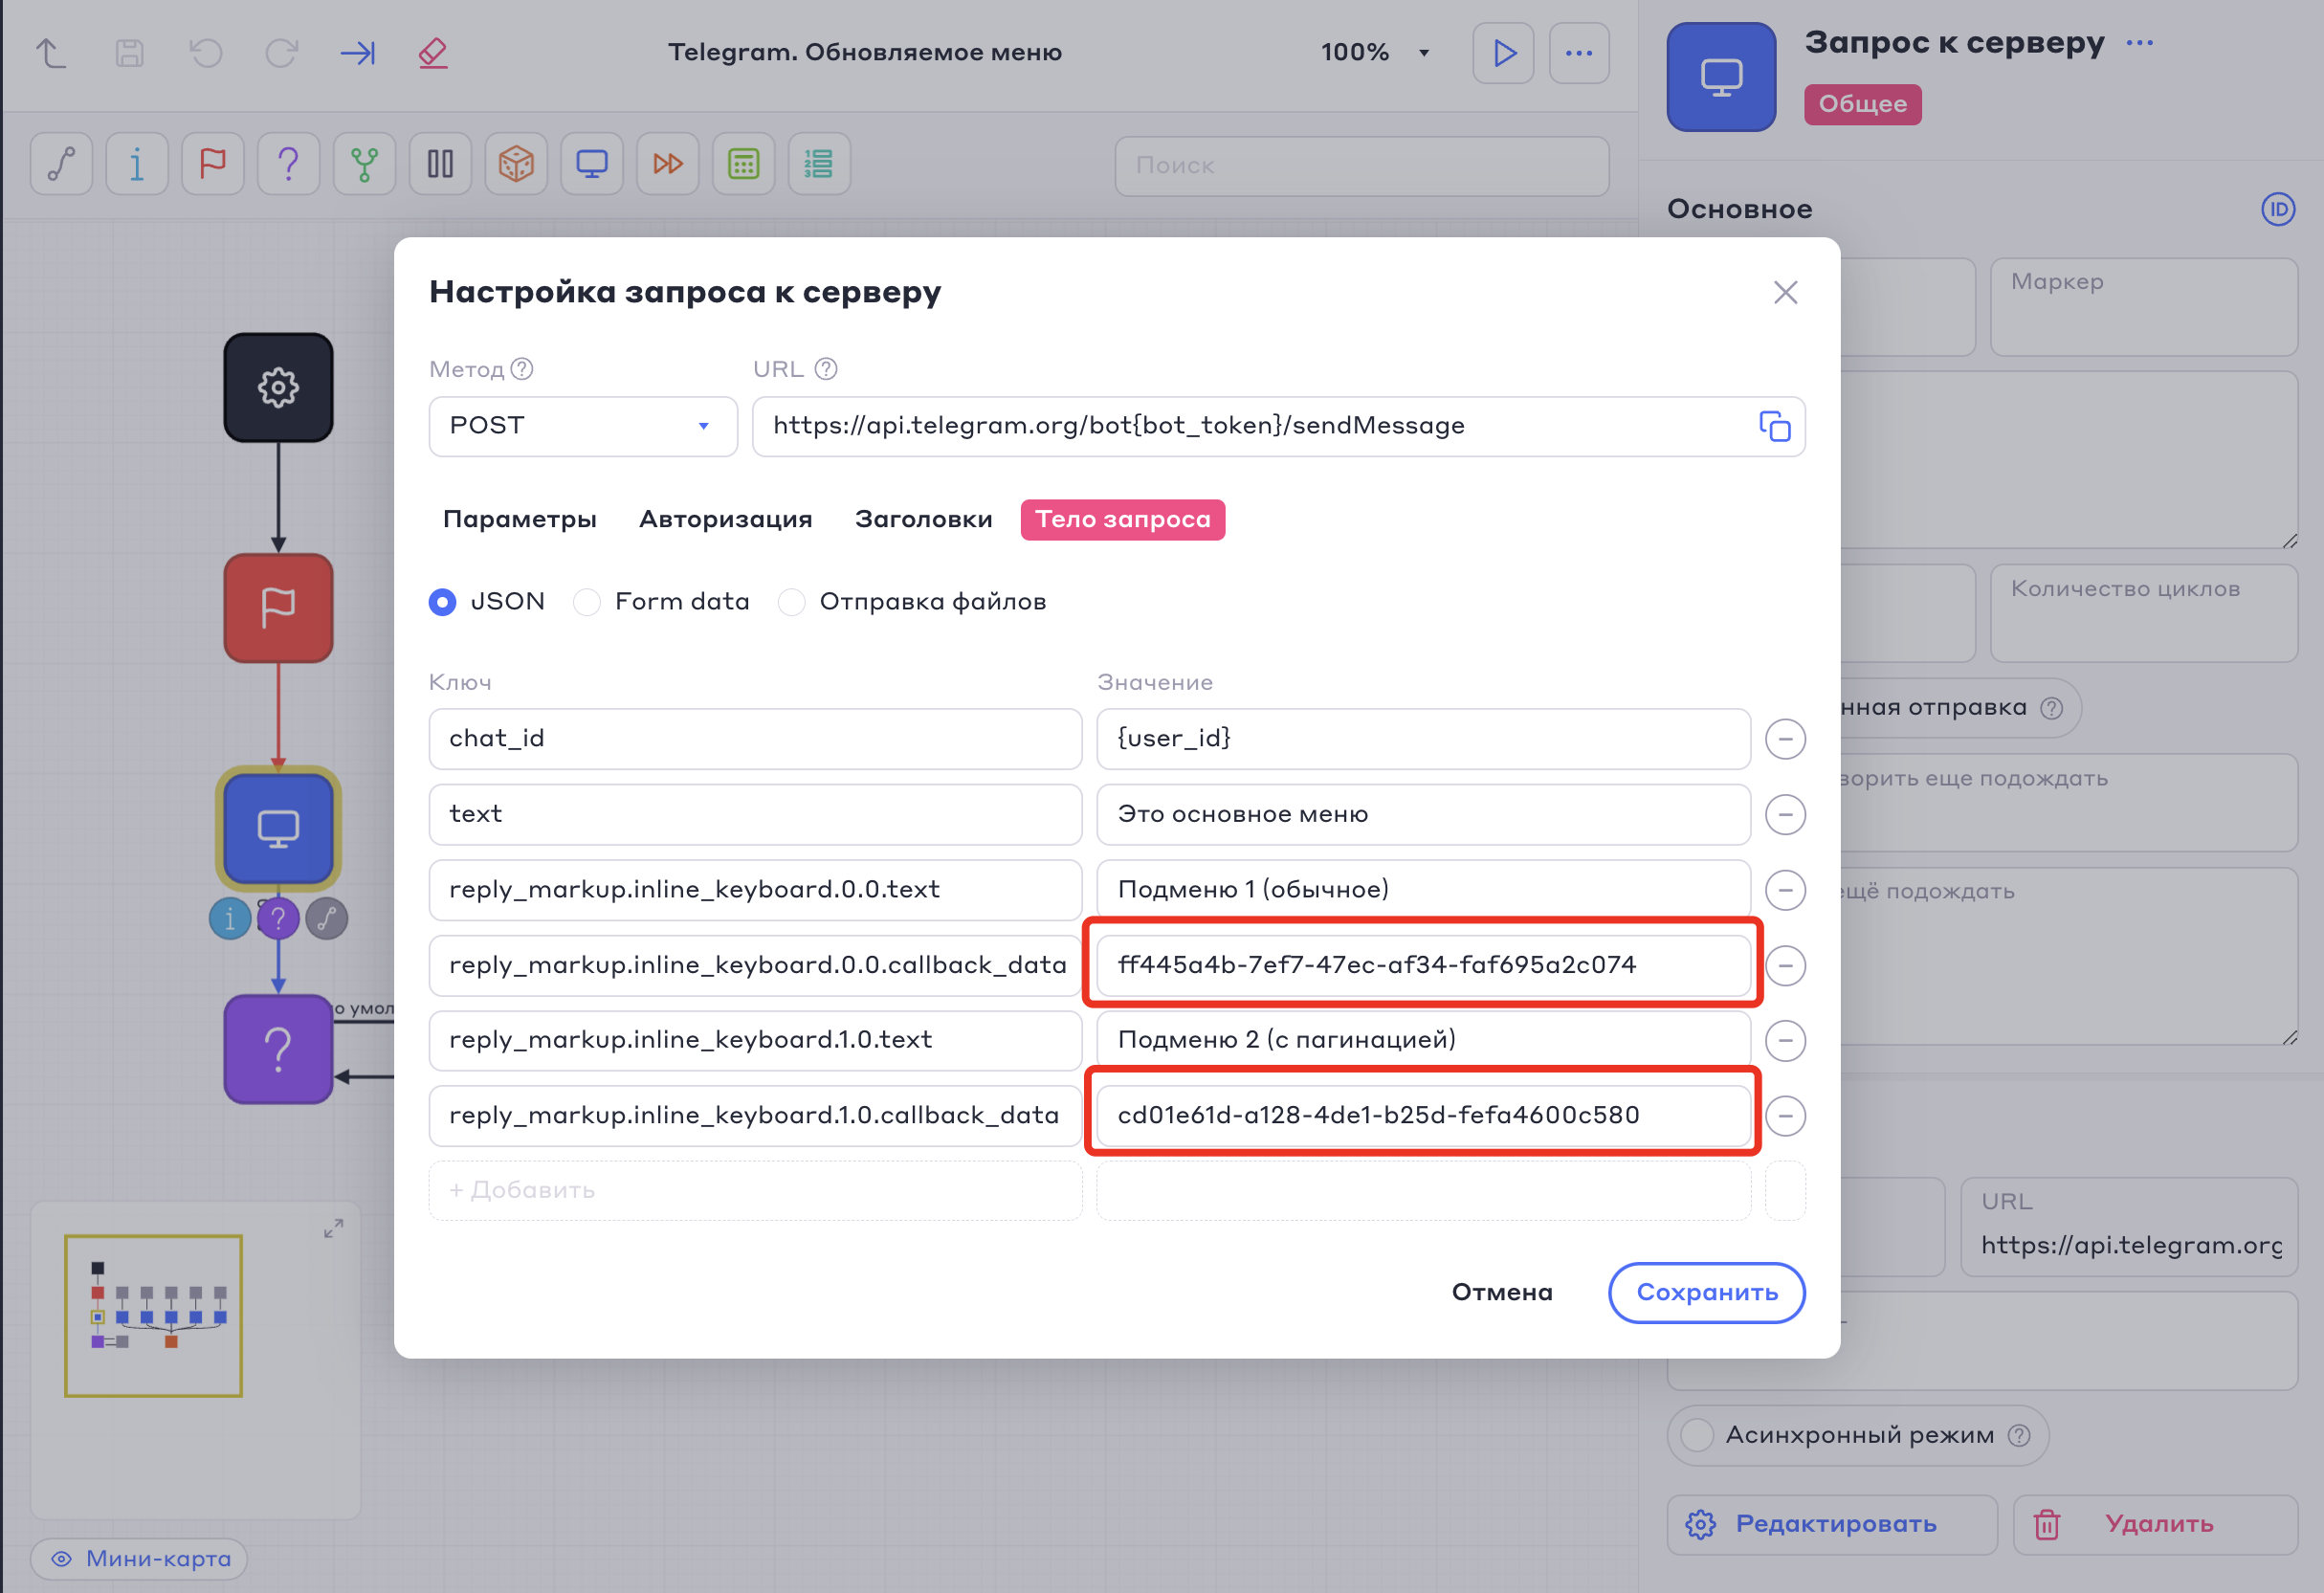This screenshot has height=1593, width=2324.
Task: Select the dice random block tool
Action: click(516, 164)
